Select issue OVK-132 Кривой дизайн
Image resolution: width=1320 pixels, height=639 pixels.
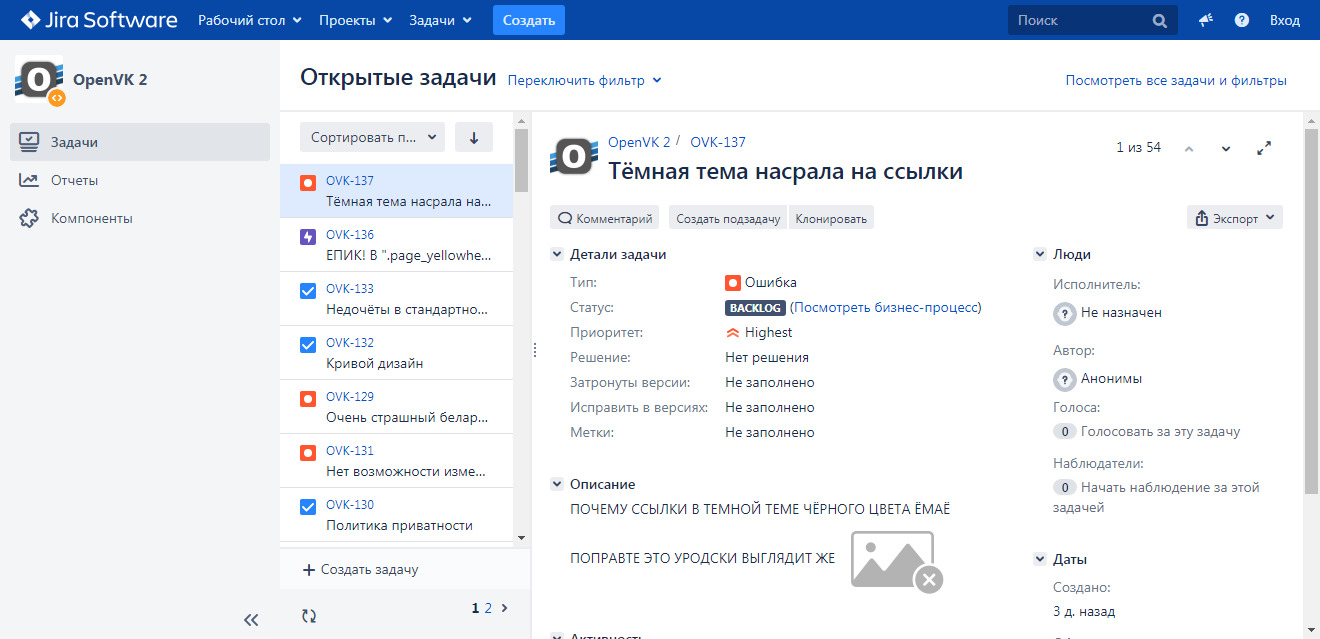pos(396,353)
